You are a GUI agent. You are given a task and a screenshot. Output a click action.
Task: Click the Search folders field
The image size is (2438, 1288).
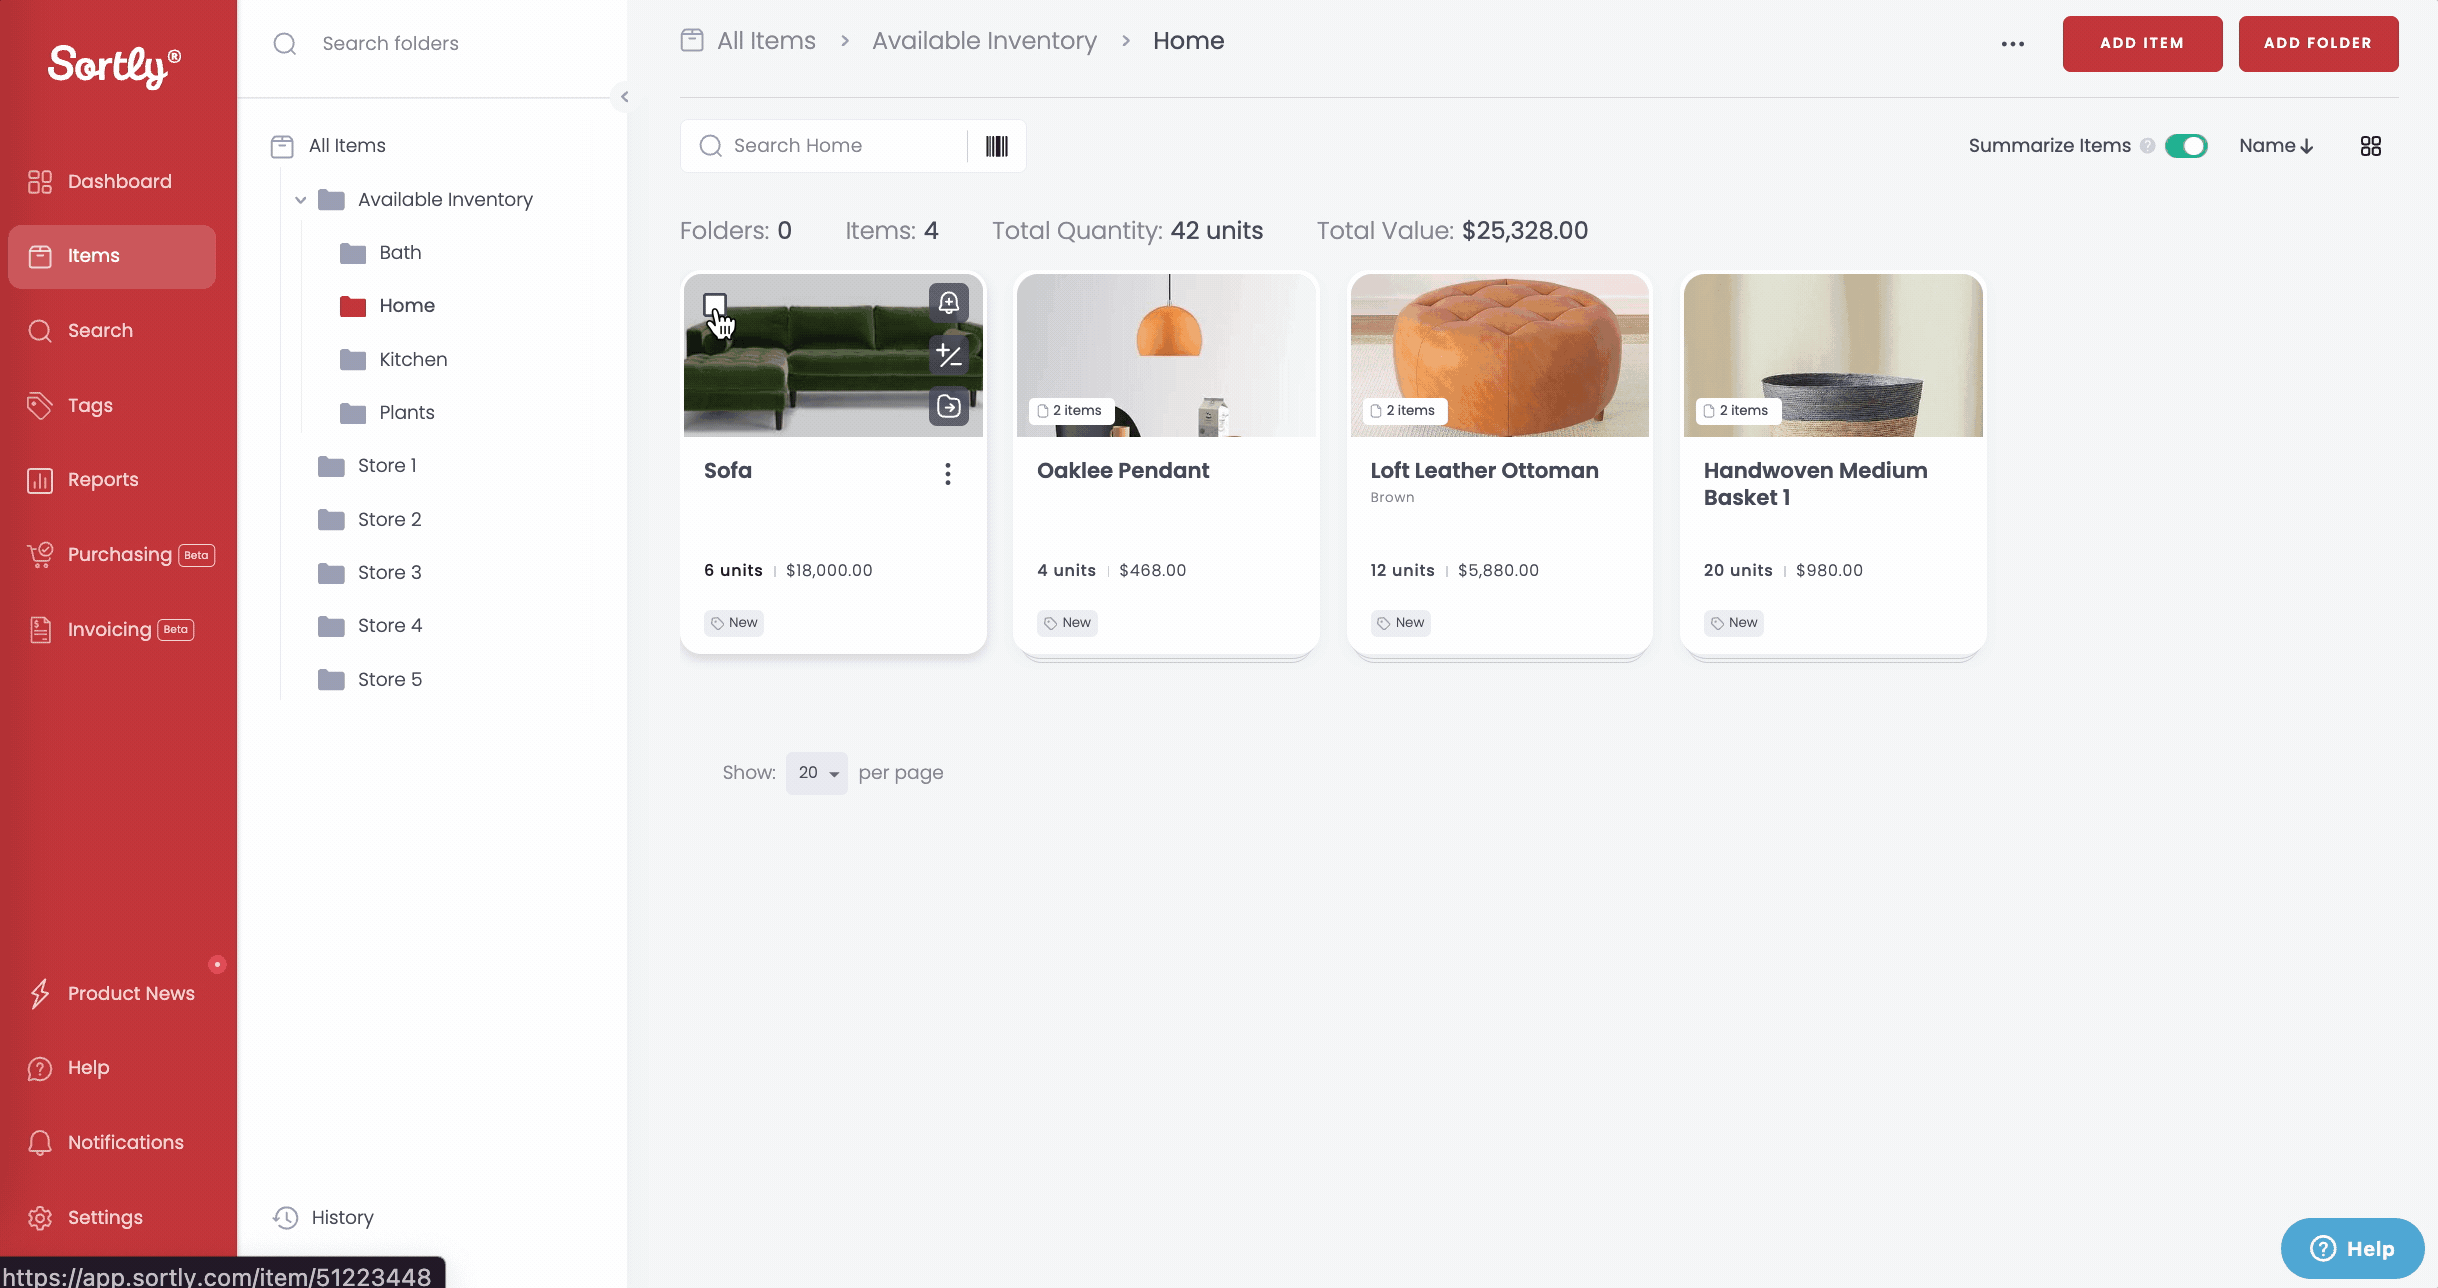pyautogui.click(x=430, y=44)
